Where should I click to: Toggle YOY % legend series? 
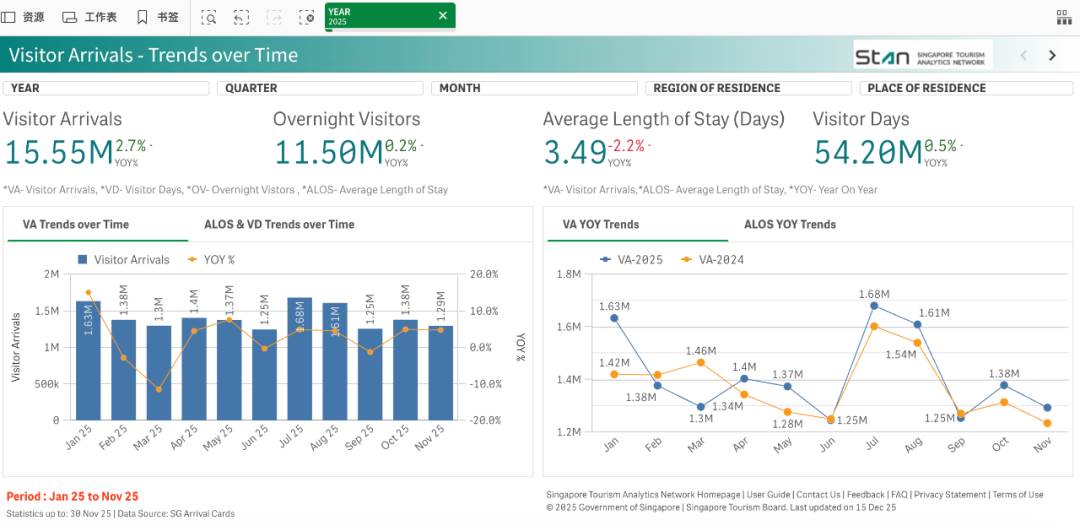point(211,260)
